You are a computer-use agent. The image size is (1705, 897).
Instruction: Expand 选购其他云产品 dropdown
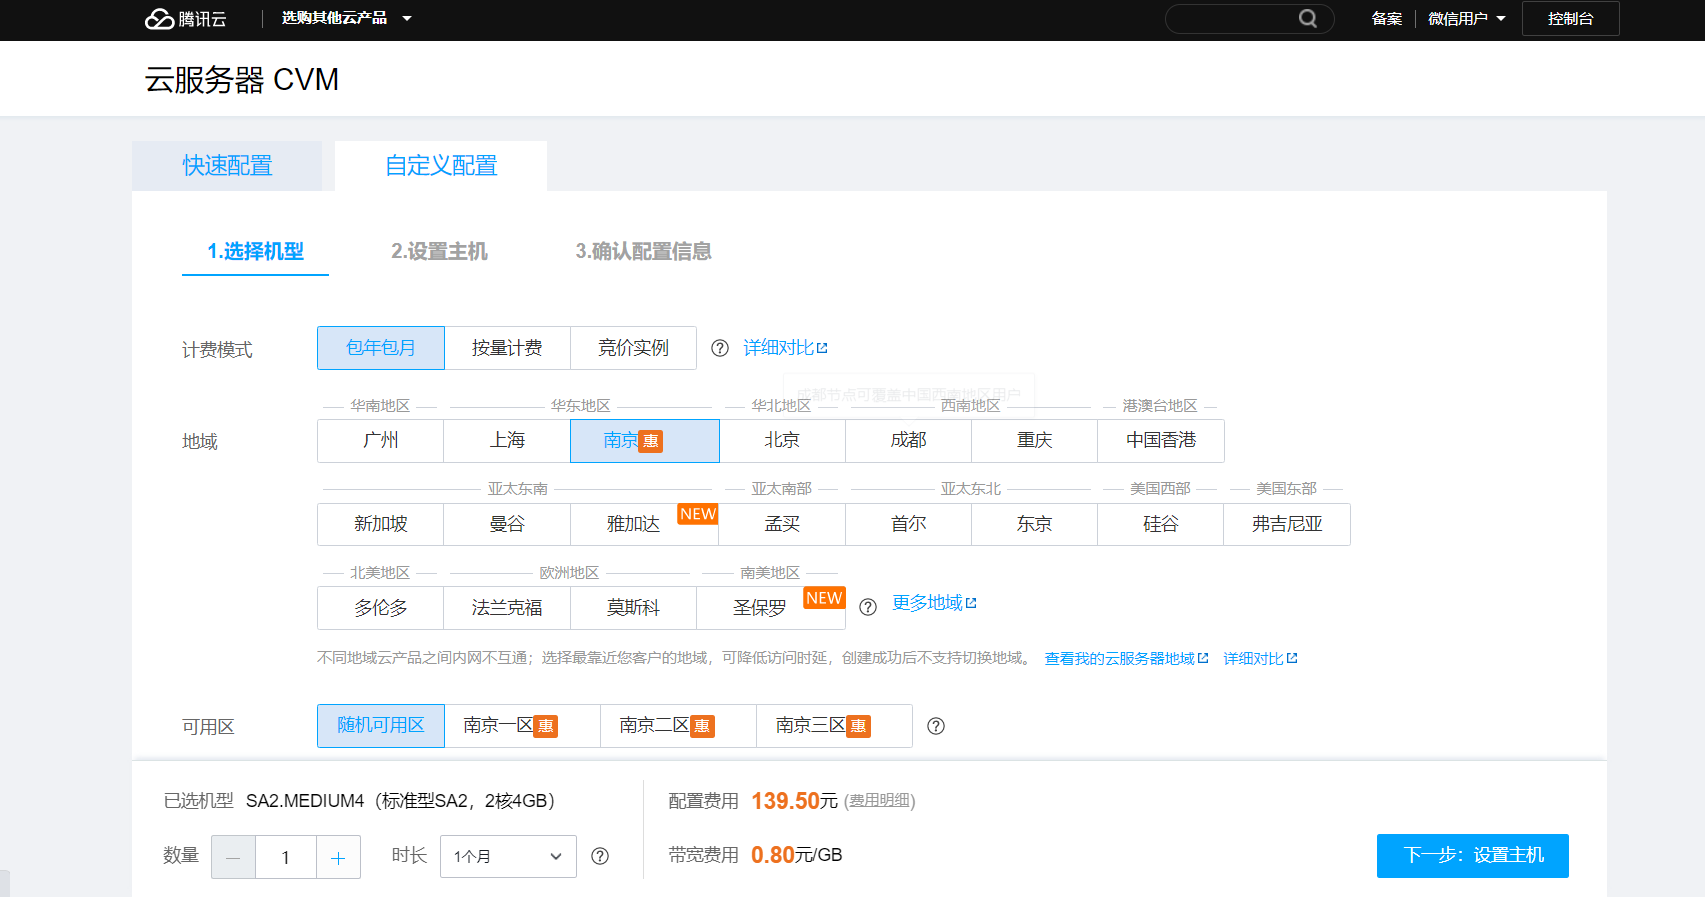click(347, 18)
